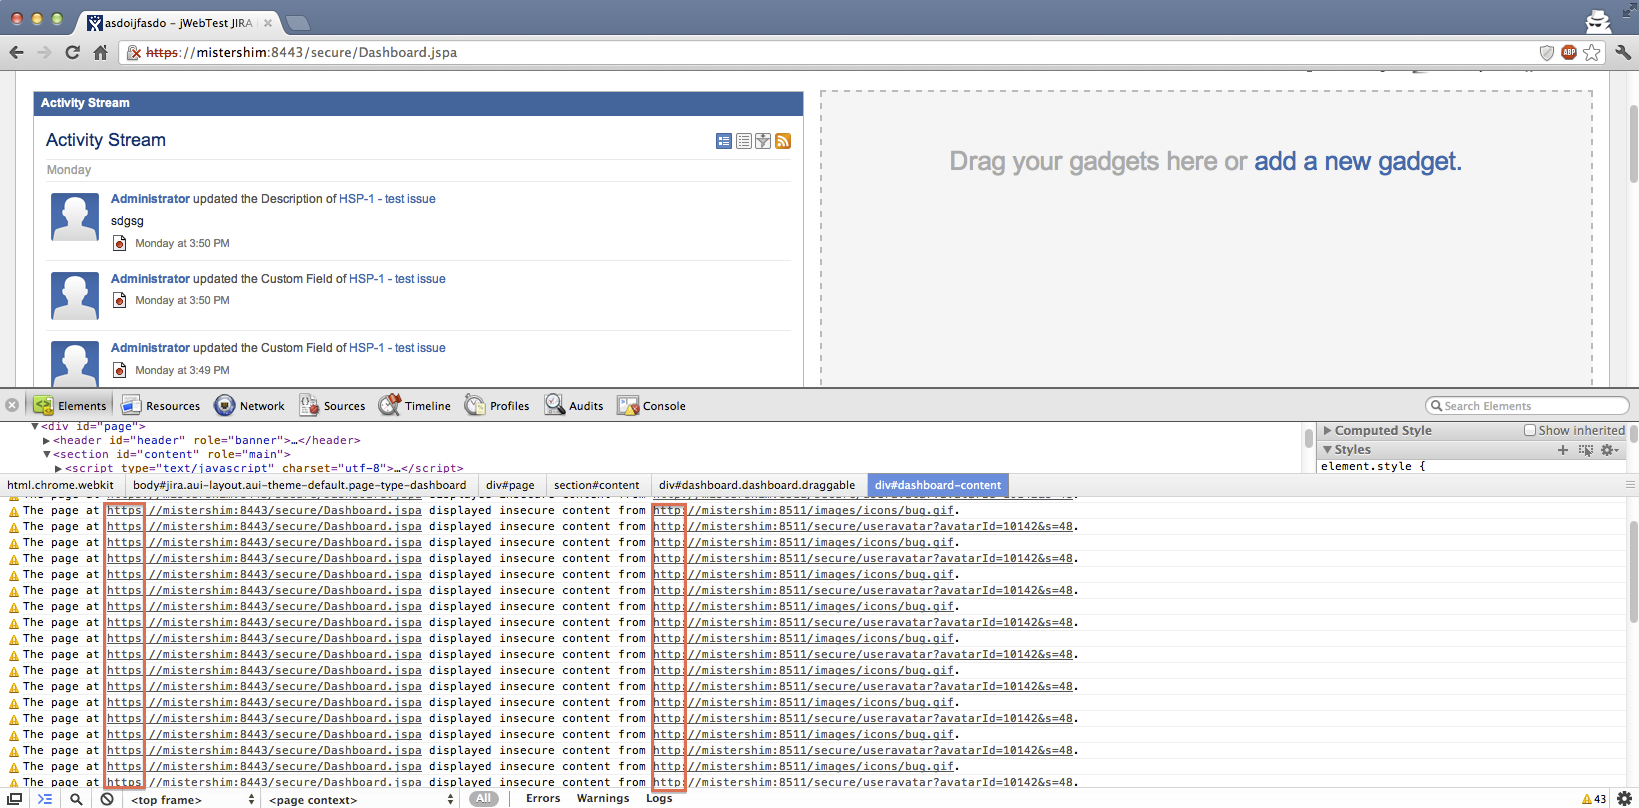Open the Activity Stream RSS feed icon
Screen dimensions: 1639x808
click(783, 141)
